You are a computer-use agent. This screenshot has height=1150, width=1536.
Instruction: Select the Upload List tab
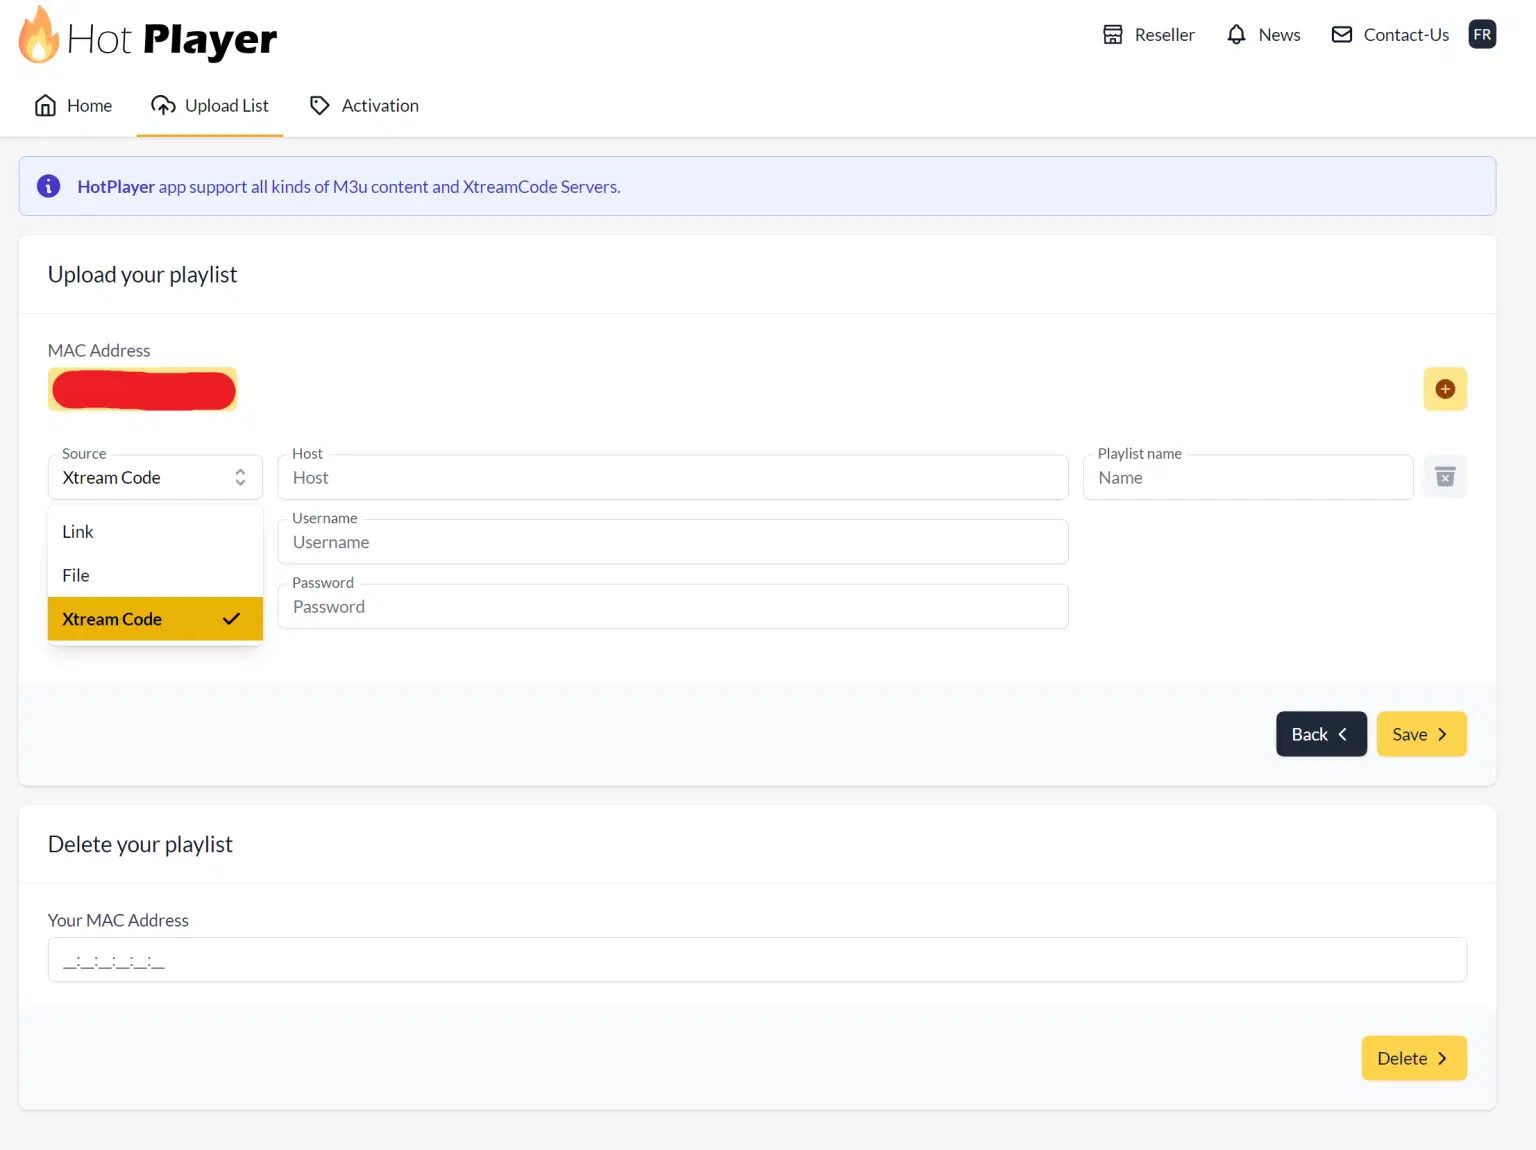click(210, 106)
